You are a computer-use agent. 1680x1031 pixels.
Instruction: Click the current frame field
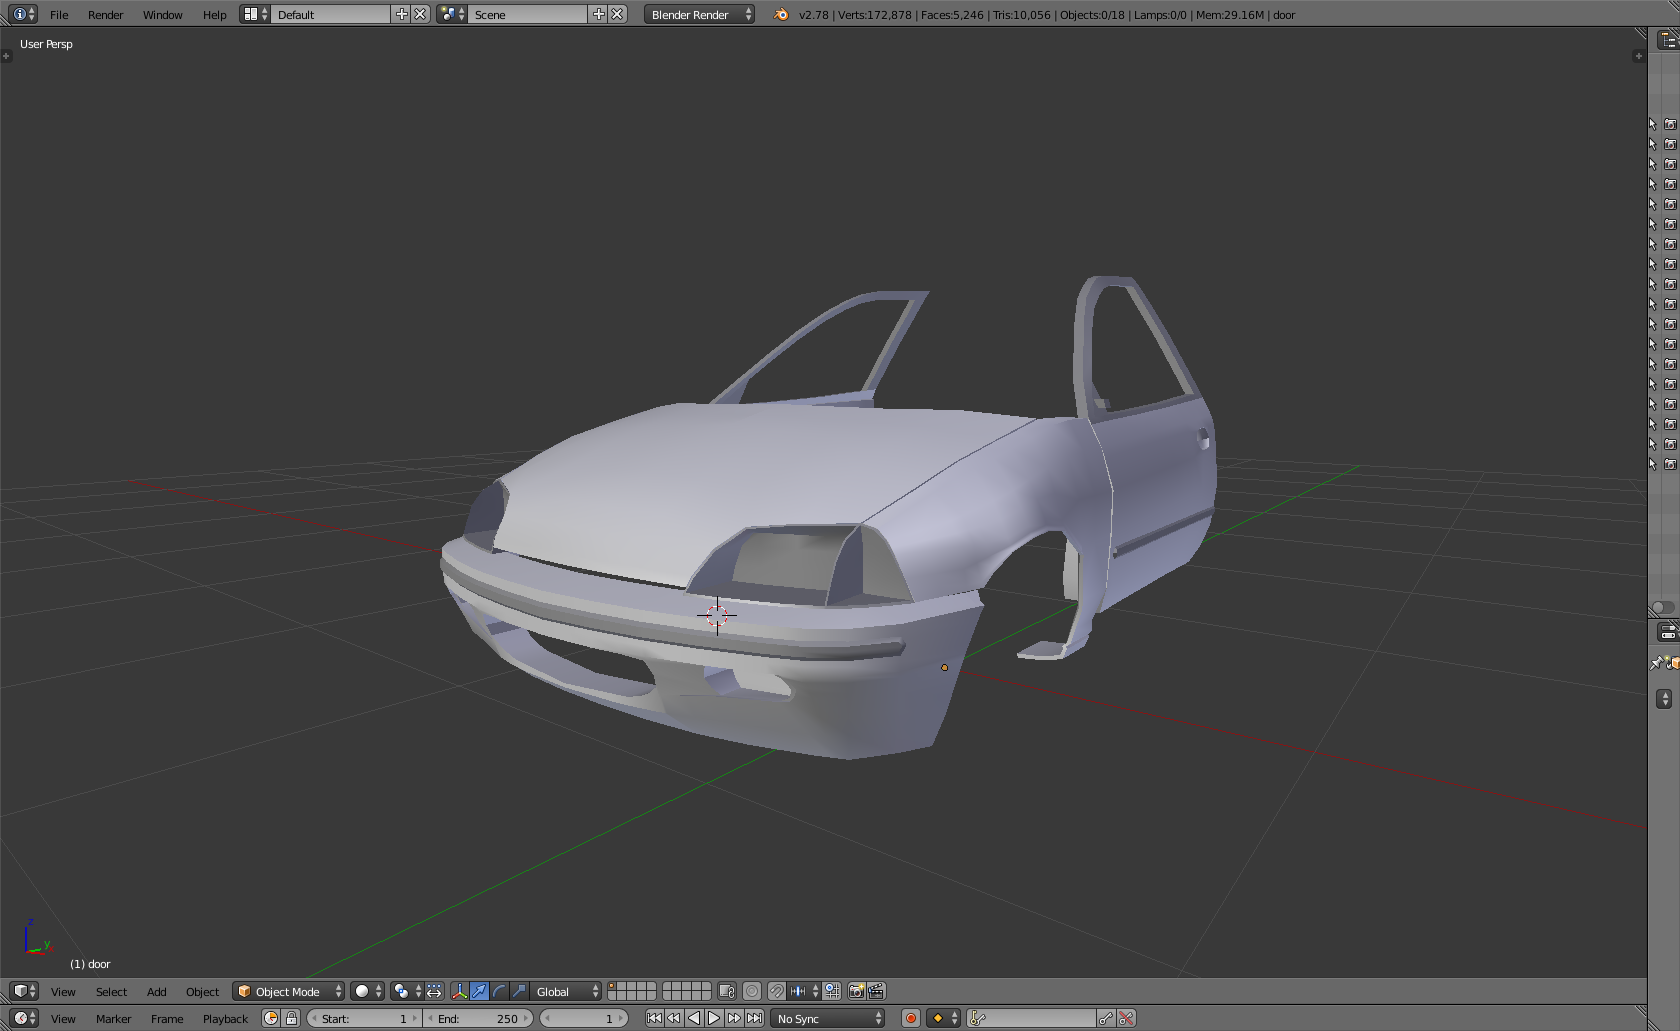tap(584, 1018)
